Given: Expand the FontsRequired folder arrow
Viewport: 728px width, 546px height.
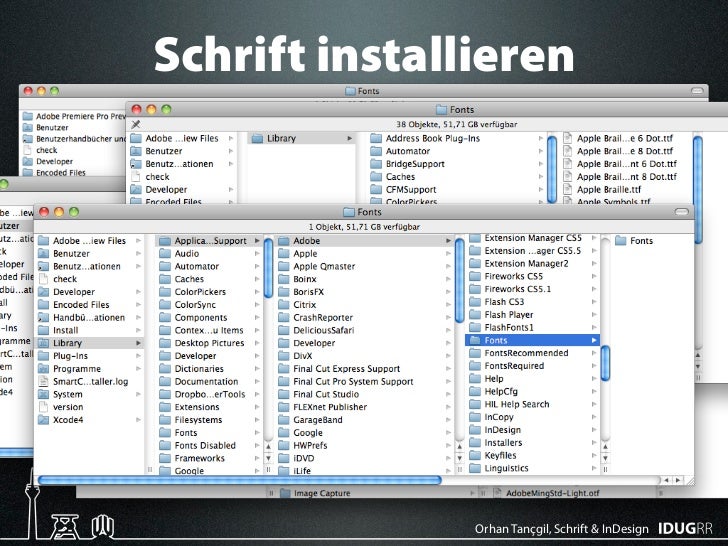Looking at the screenshot, I should (594, 366).
